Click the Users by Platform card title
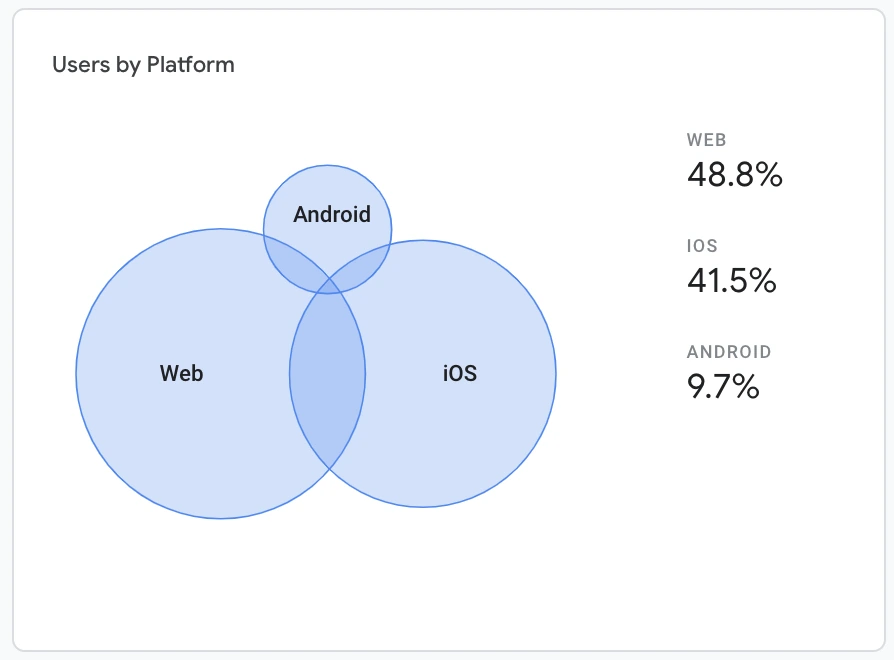 143,65
